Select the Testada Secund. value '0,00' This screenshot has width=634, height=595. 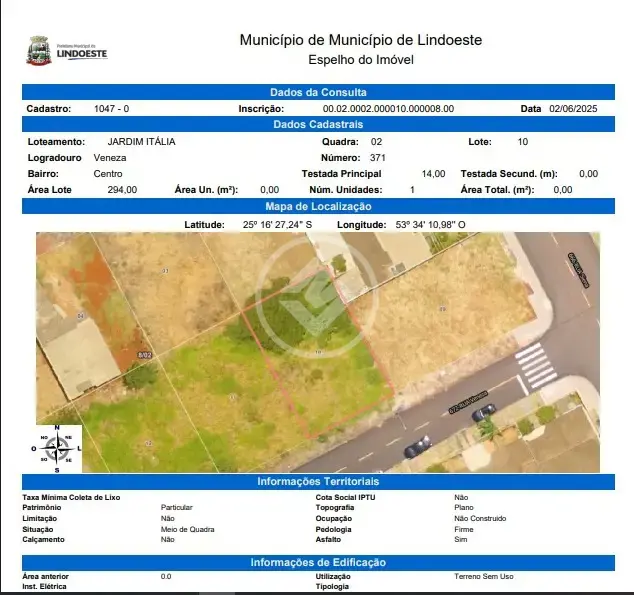tap(588, 174)
